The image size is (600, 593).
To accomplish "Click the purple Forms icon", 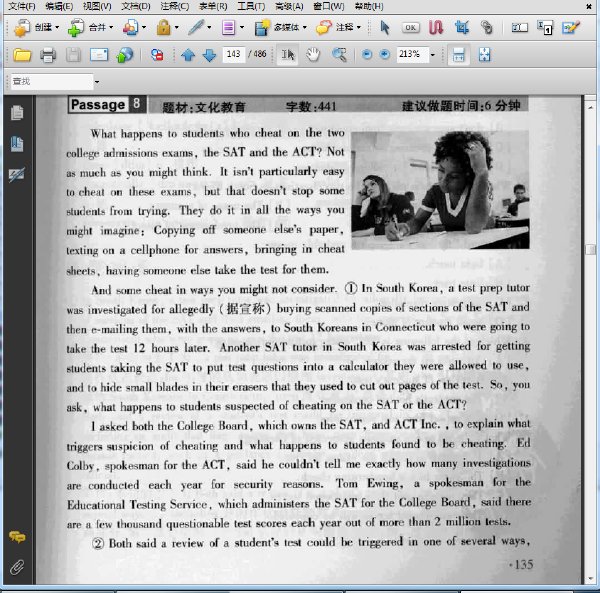I will click(228, 28).
